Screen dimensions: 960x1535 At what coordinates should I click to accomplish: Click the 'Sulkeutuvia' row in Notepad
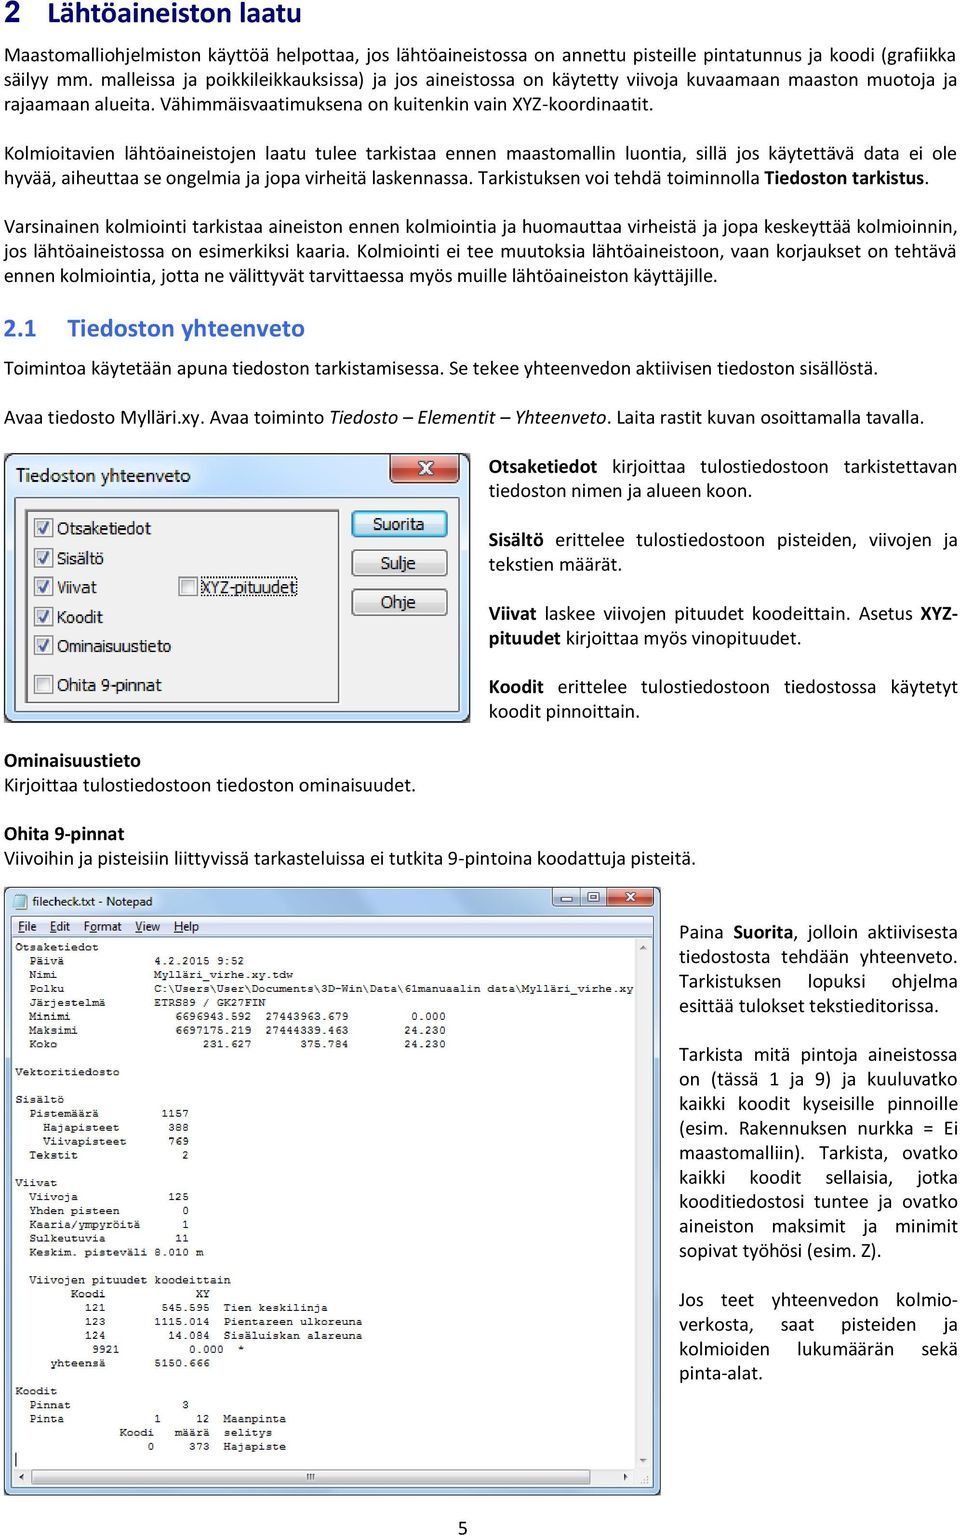coord(108,1238)
